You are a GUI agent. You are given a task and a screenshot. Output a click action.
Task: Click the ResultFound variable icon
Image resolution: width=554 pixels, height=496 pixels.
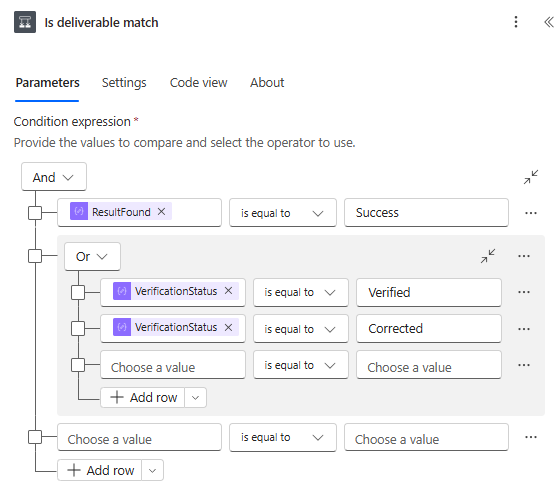click(x=79, y=211)
